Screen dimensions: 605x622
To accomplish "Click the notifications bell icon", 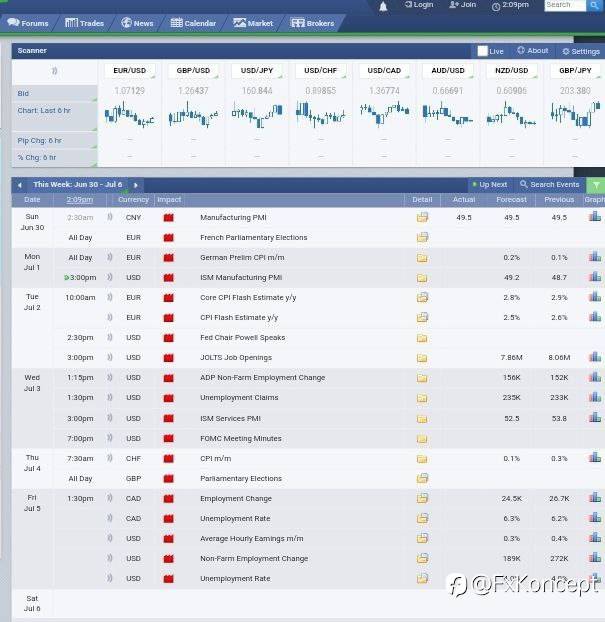I will (383, 6).
